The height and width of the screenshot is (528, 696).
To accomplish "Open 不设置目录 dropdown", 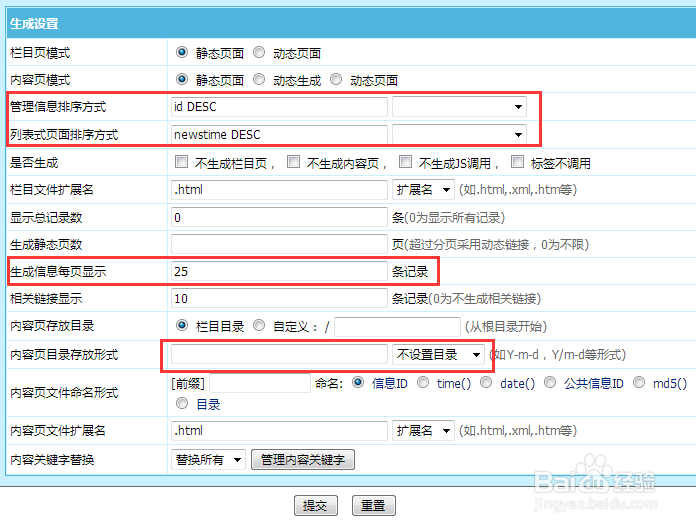I will click(x=438, y=354).
